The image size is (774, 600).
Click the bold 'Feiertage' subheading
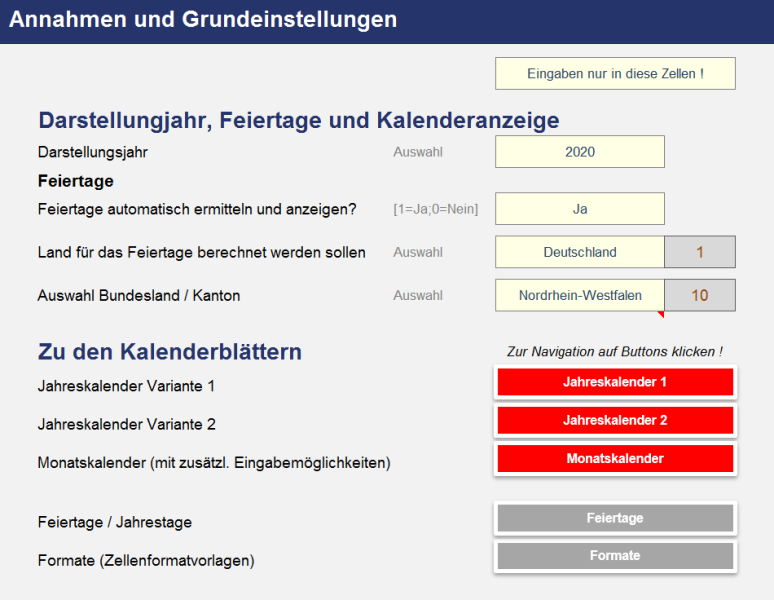(76, 181)
